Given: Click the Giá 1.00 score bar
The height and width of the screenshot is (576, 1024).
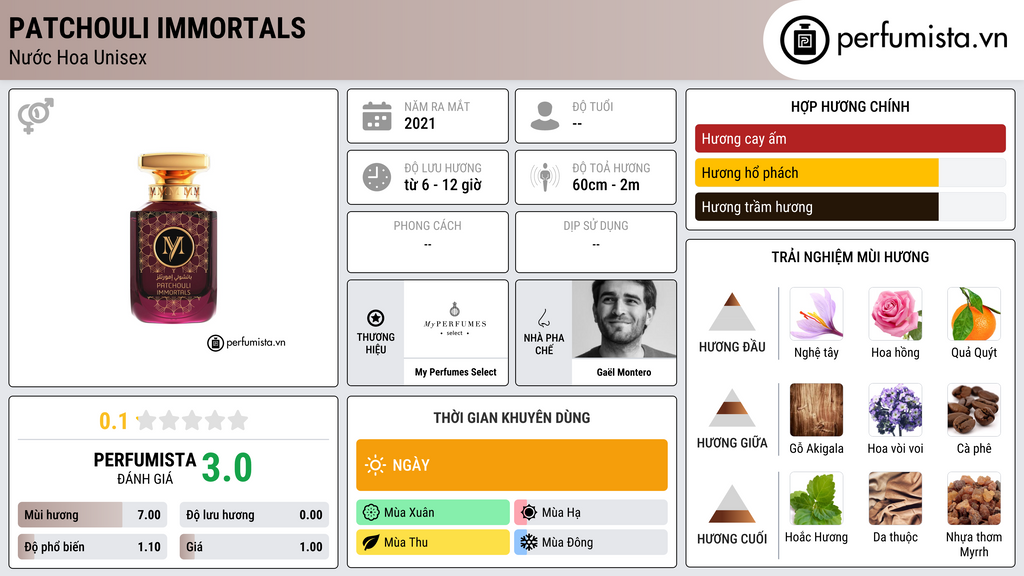Looking at the screenshot, I should click(254, 547).
